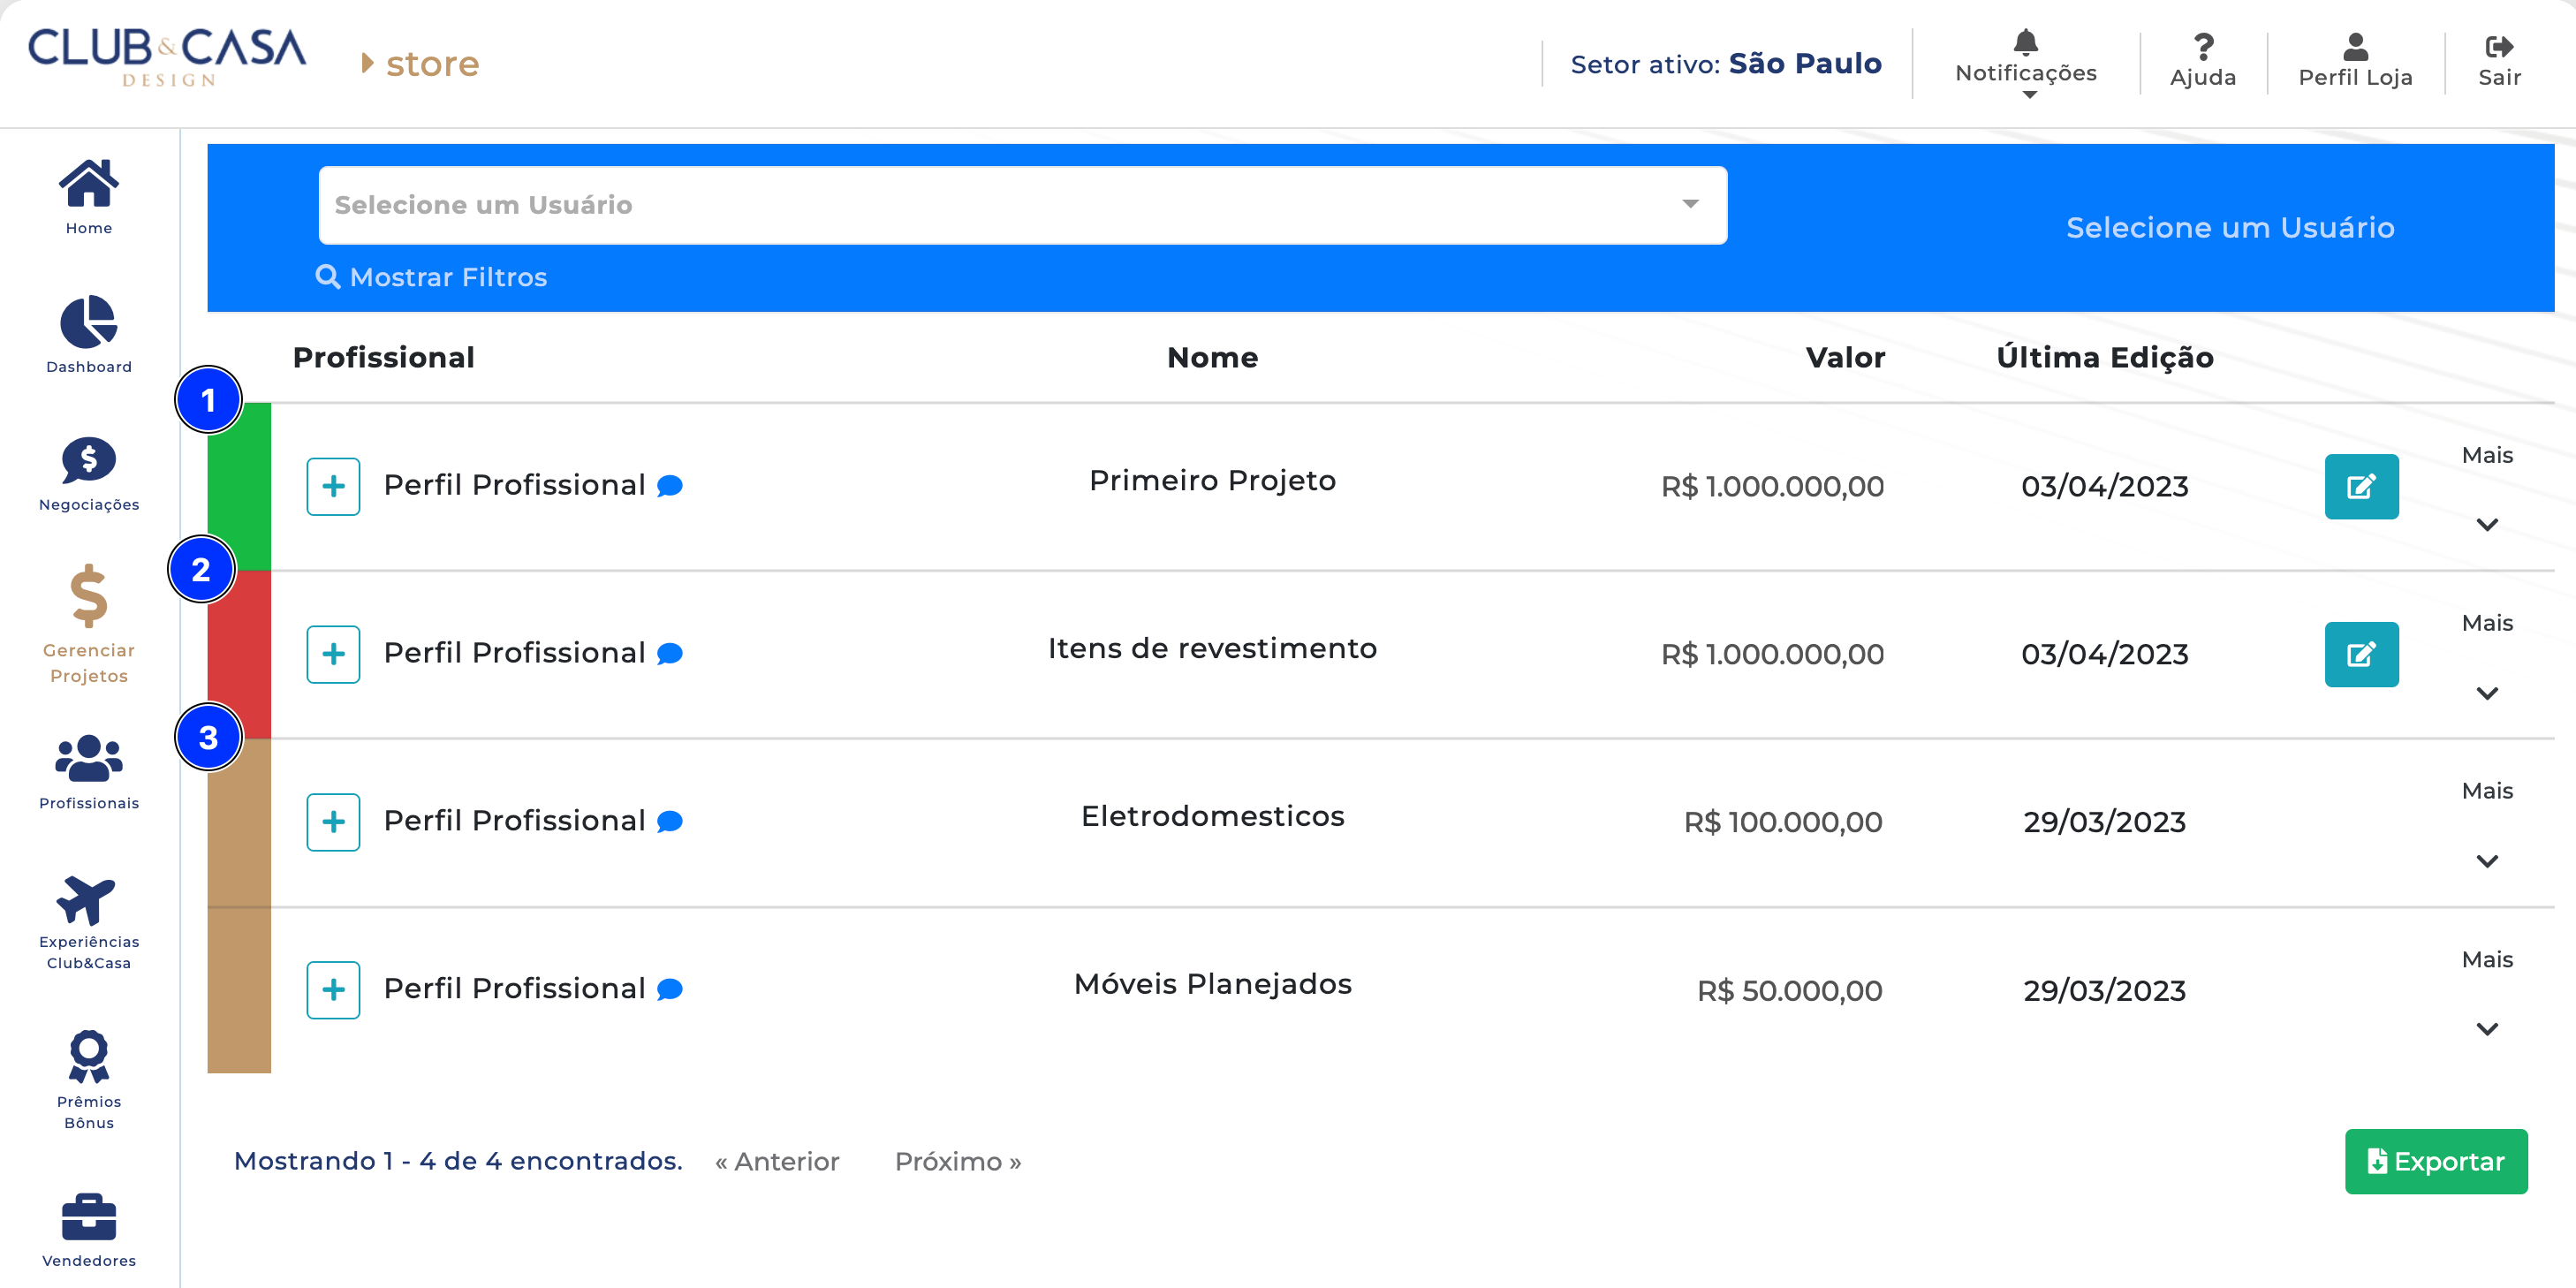Open Ajuda question mark icon
This screenshot has width=2576, height=1288.
(x=2202, y=47)
